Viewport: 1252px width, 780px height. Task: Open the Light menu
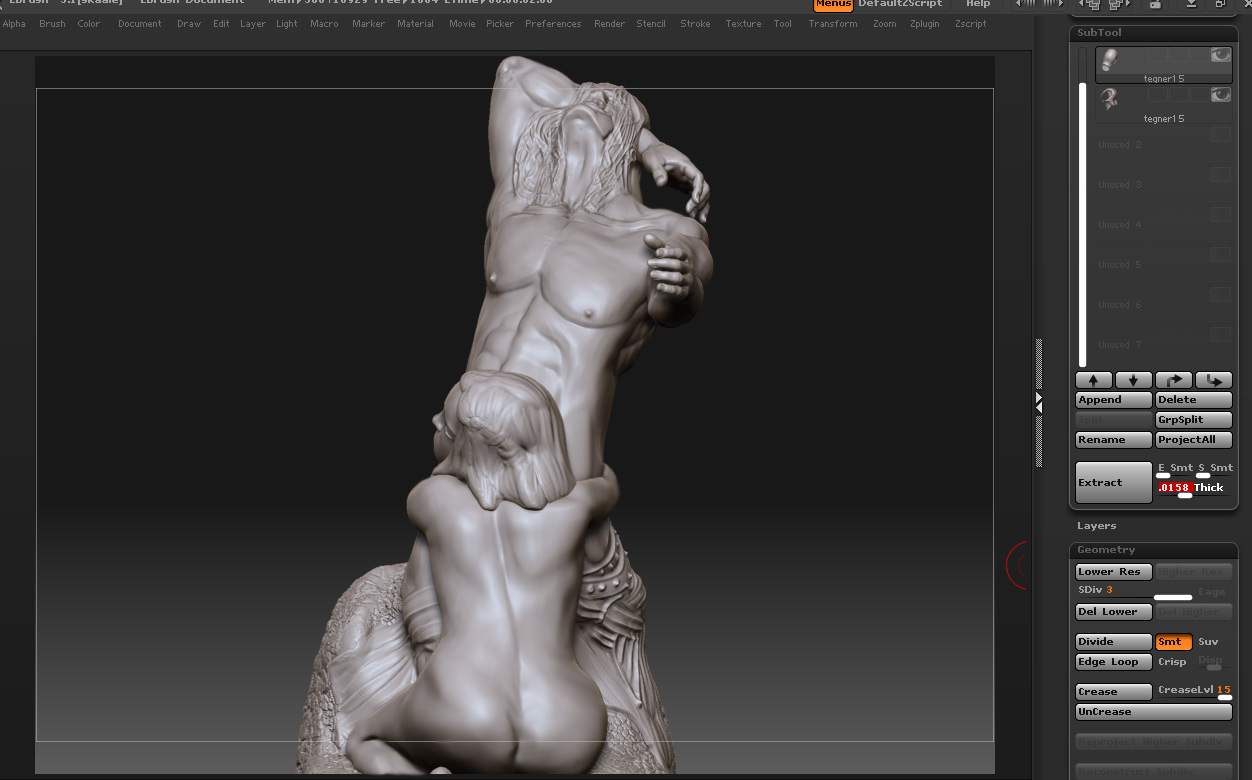(x=287, y=24)
